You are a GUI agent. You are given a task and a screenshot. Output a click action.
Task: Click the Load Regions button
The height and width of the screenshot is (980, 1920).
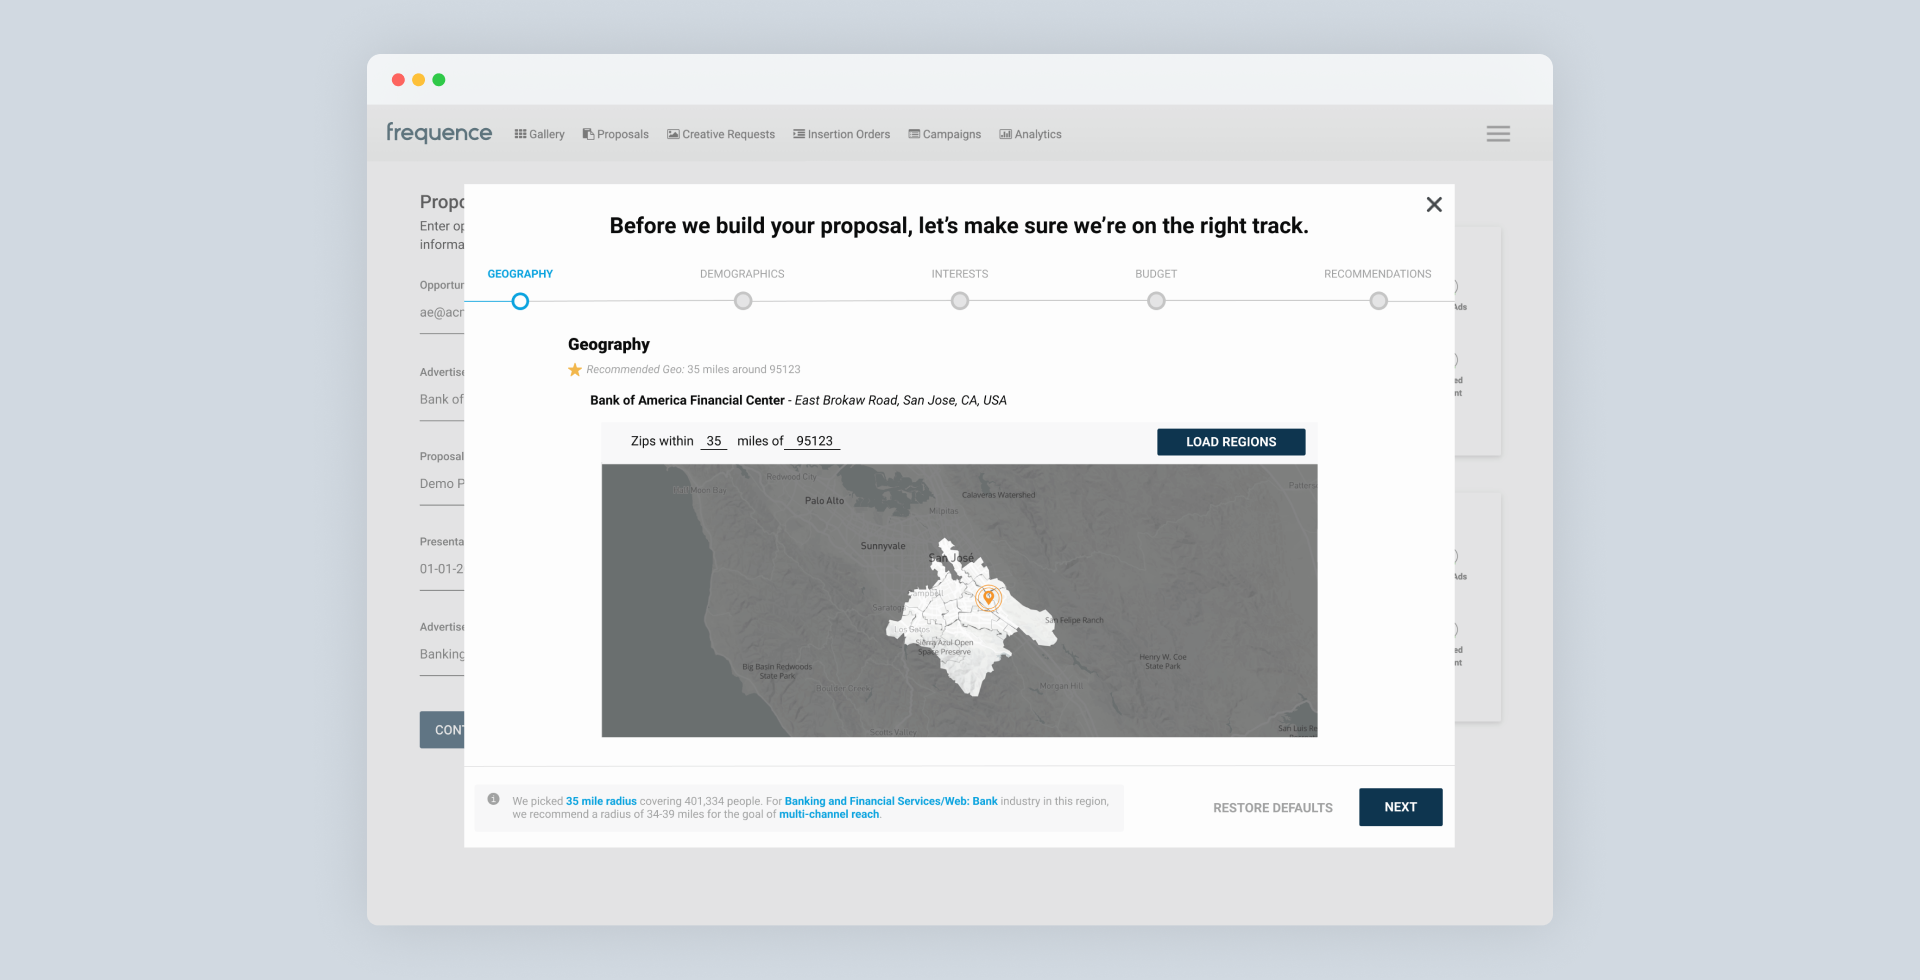[1231, 442]
